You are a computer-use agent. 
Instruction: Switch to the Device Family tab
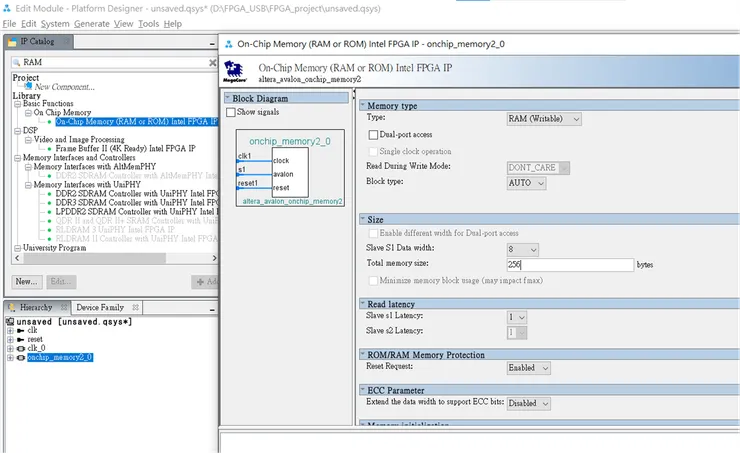(x=100, y=307)
